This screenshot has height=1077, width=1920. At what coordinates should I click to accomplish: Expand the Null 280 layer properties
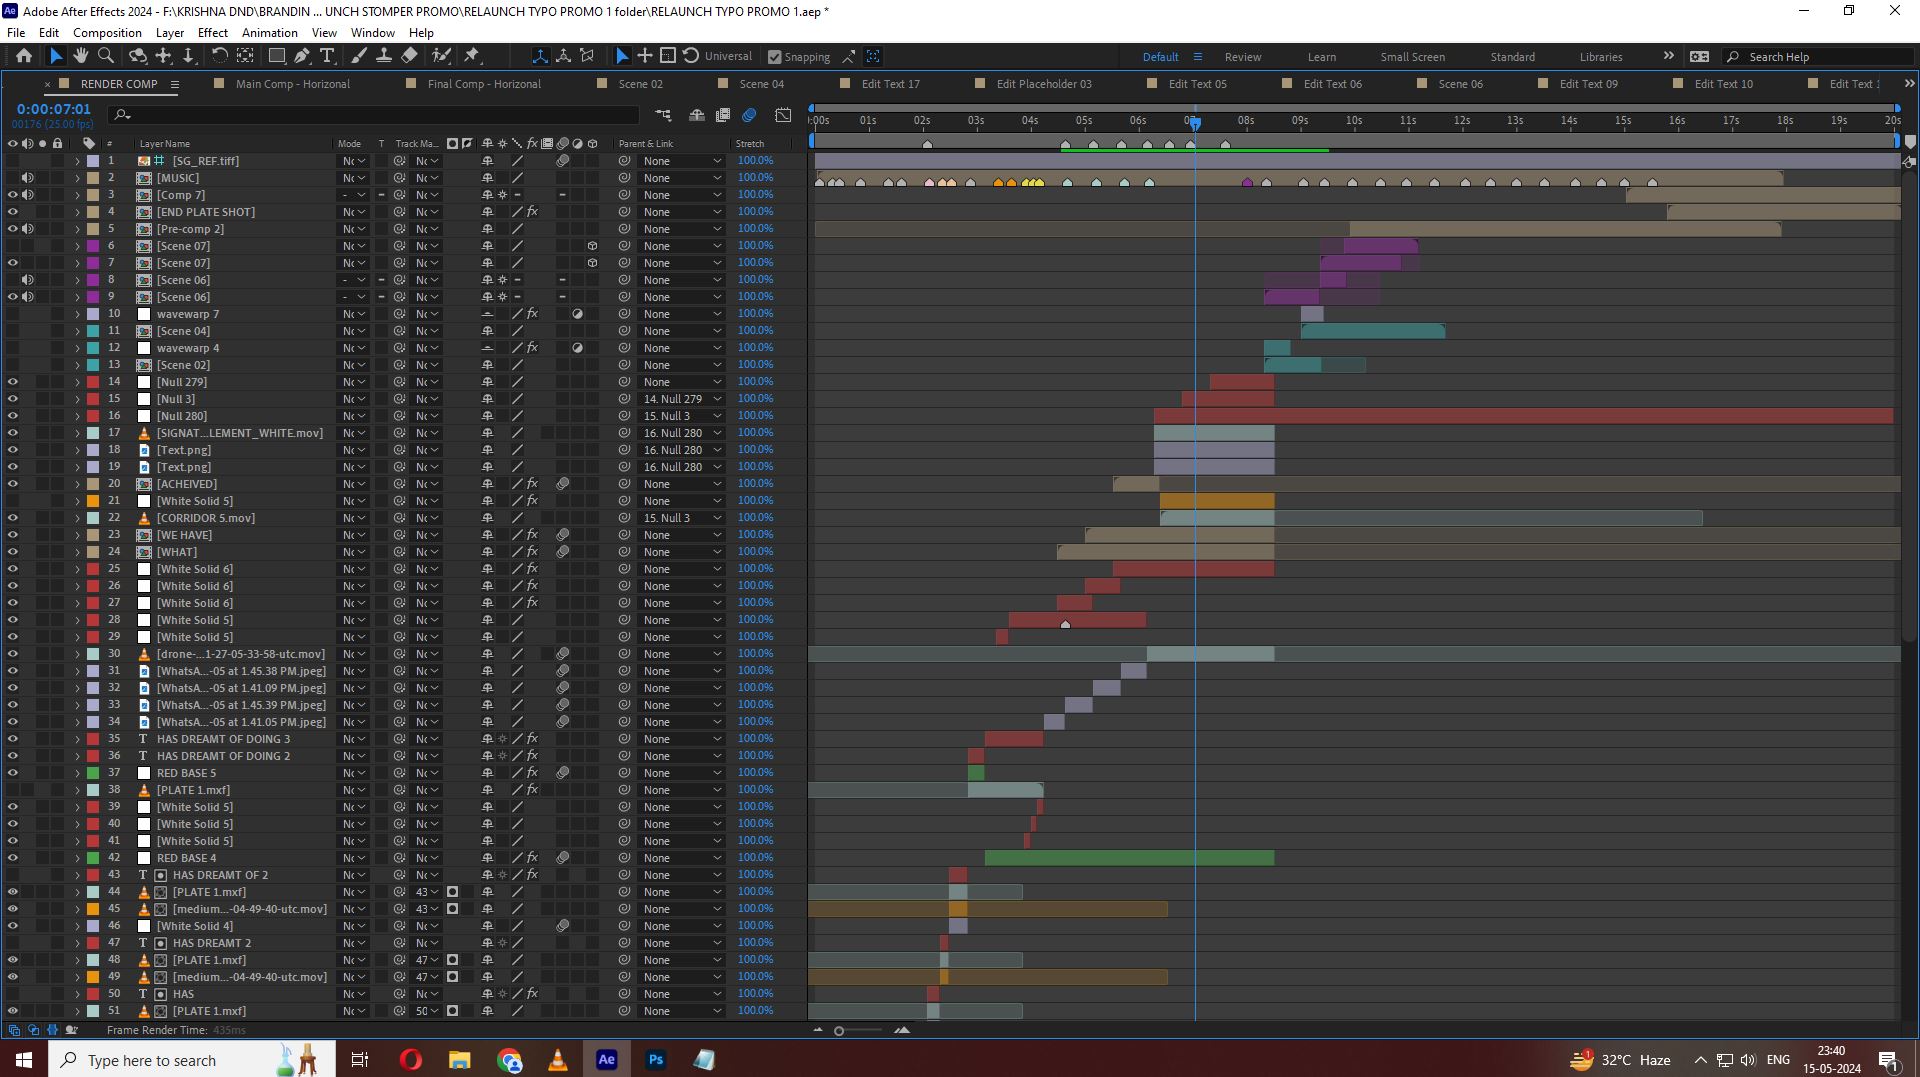(77, 416)
